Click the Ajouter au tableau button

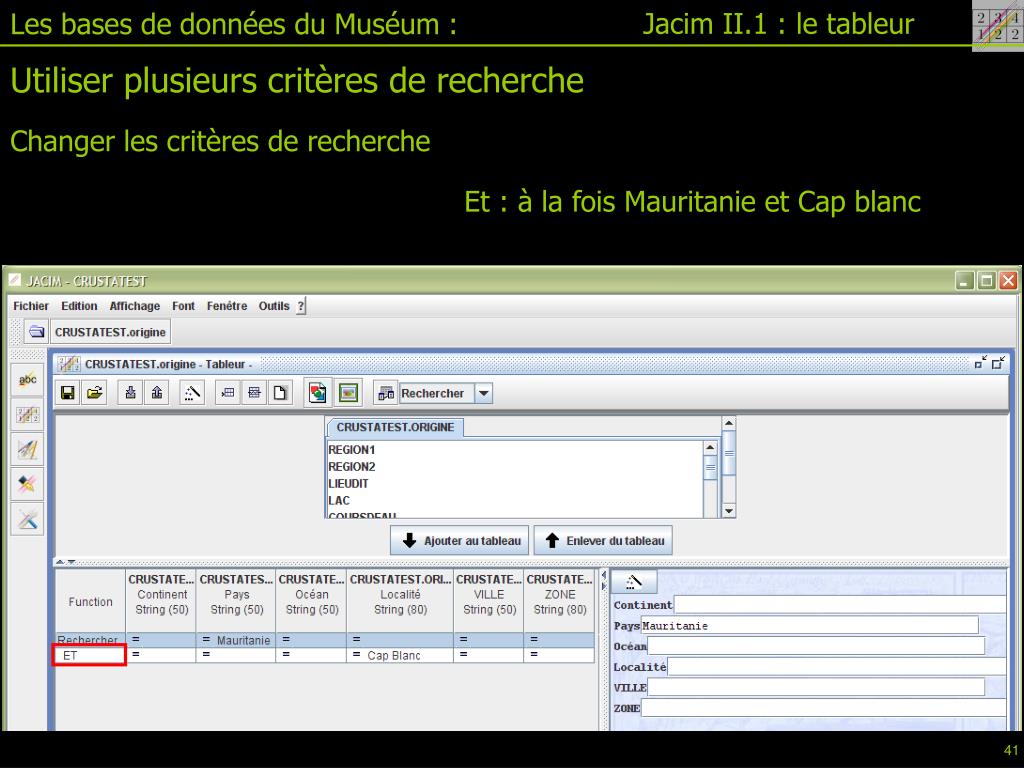[460, 541]
